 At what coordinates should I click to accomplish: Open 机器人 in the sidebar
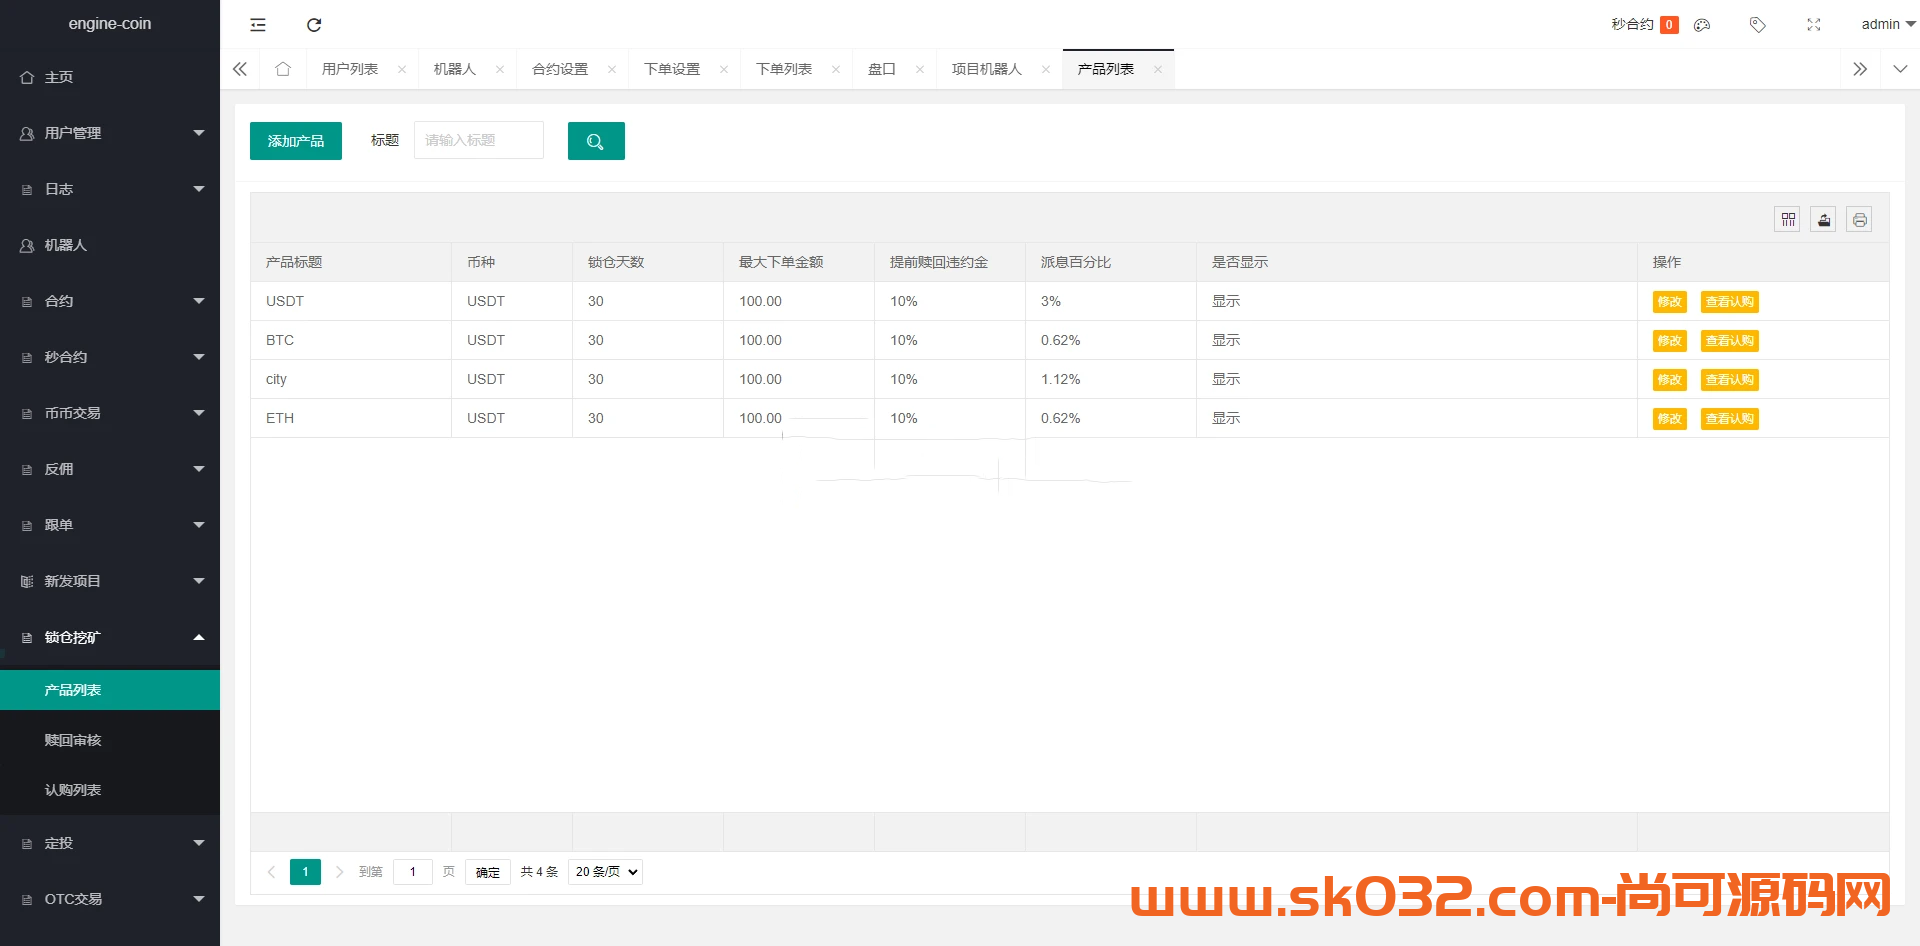[110, 245]
